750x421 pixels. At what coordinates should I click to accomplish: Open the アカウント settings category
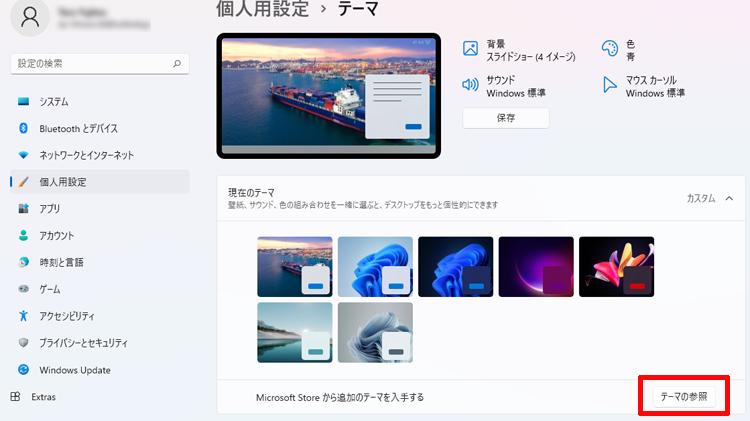(x=99, y=235)
